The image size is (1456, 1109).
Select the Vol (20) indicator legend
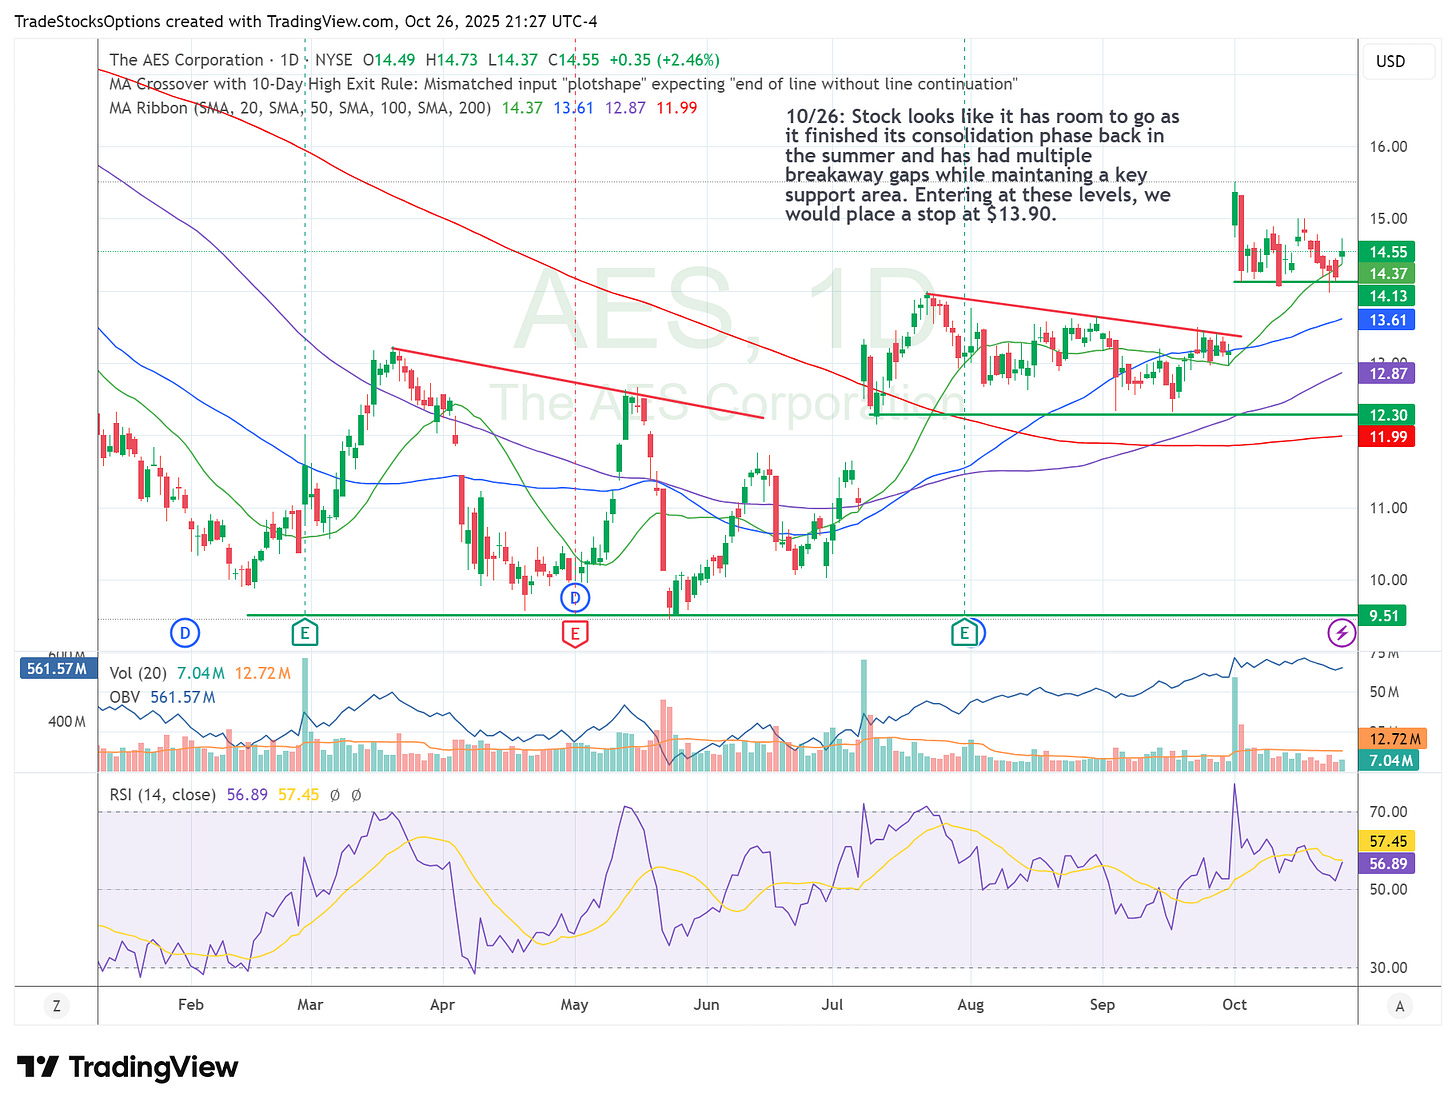(139, 673)
